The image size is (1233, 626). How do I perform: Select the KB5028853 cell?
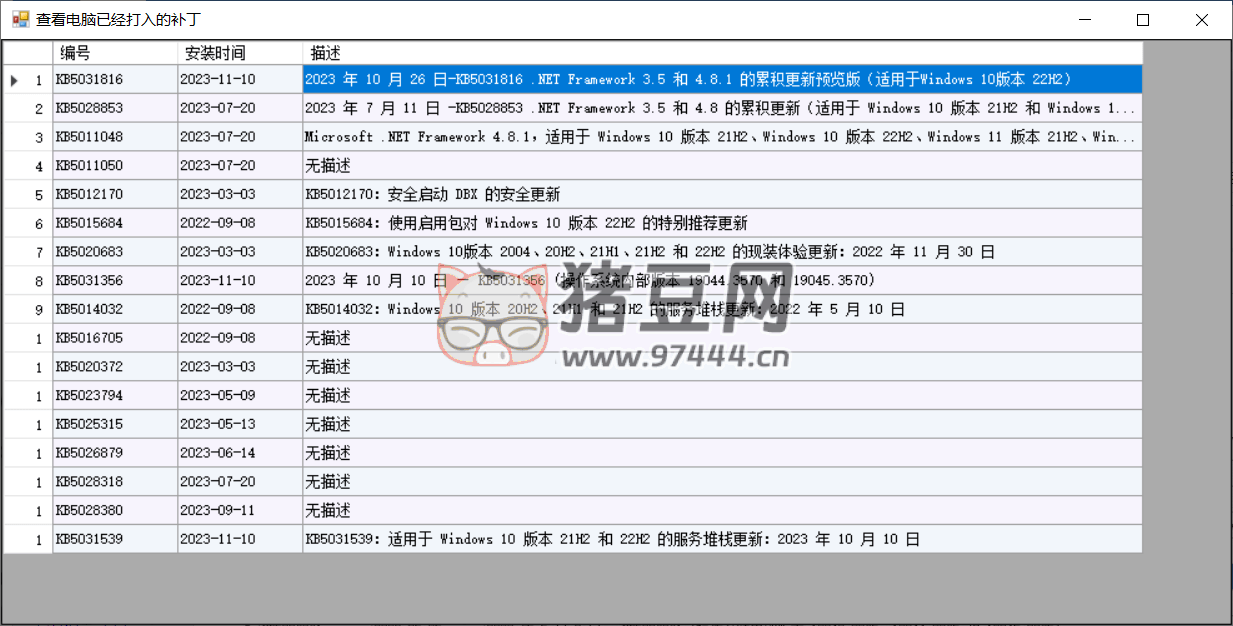click(x=115, y=108)
